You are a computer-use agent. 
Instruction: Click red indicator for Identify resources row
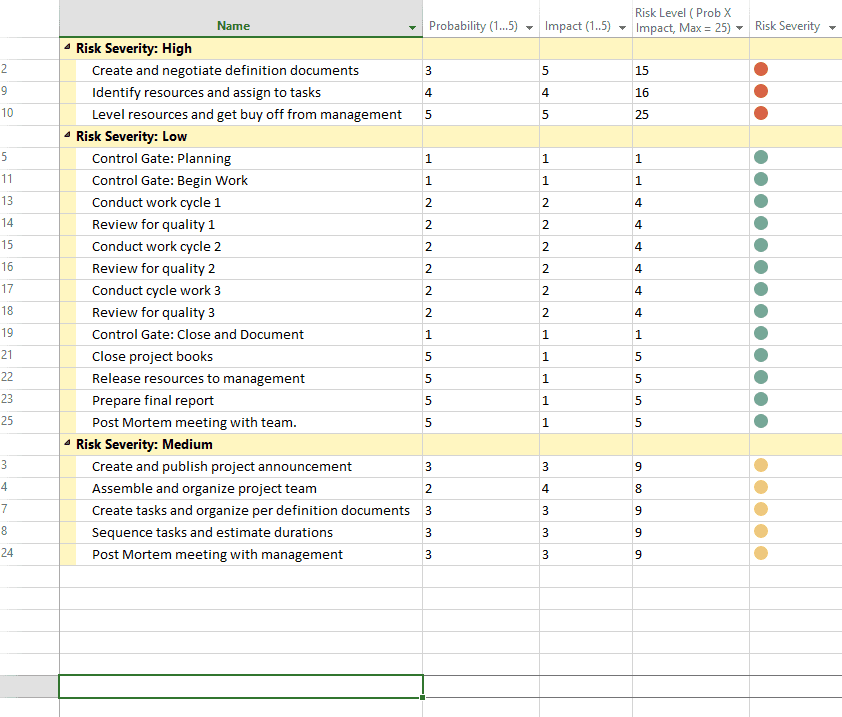pyautogui.click(x=761, y=91)
